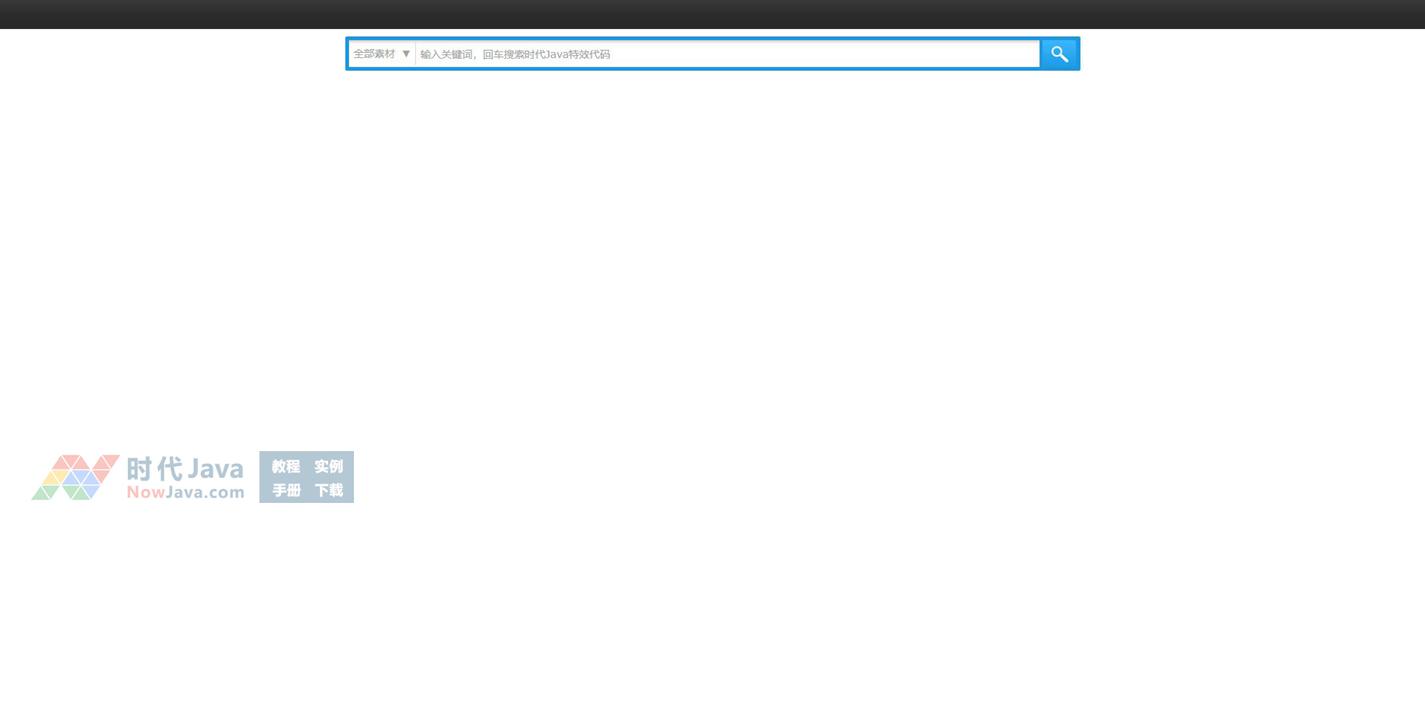Click the 教程 label in the badge
The width and height of the screenshot is (1425, 718).
pyautogui.click(x=286, y=466)
